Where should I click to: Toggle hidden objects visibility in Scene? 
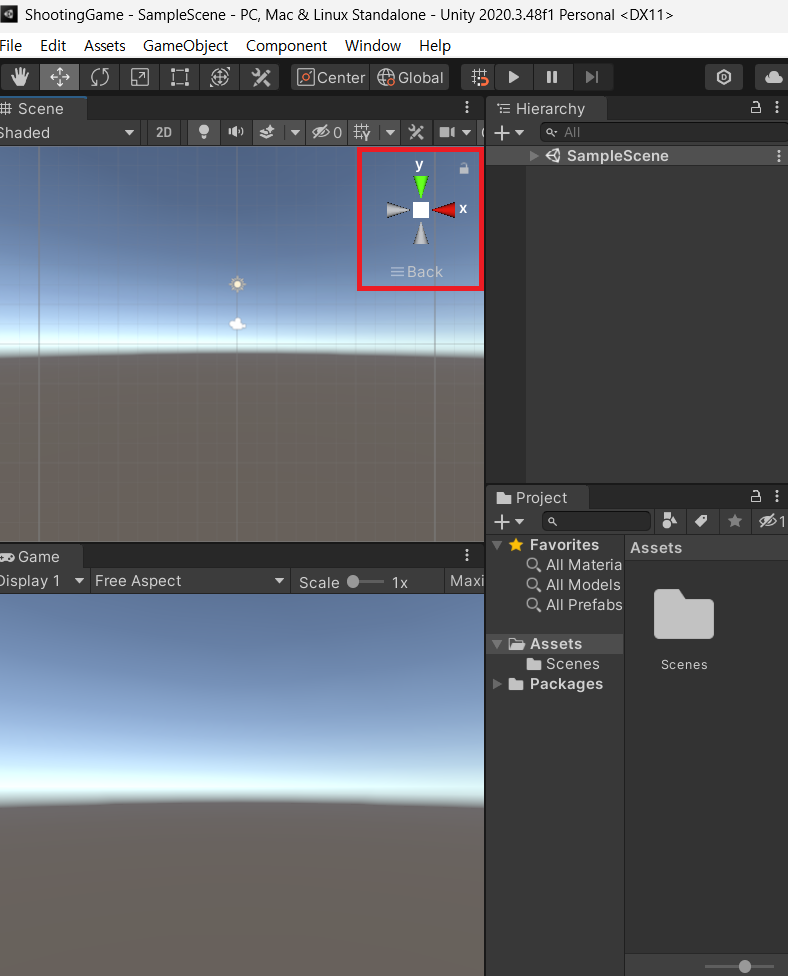(x=327, y=133)
